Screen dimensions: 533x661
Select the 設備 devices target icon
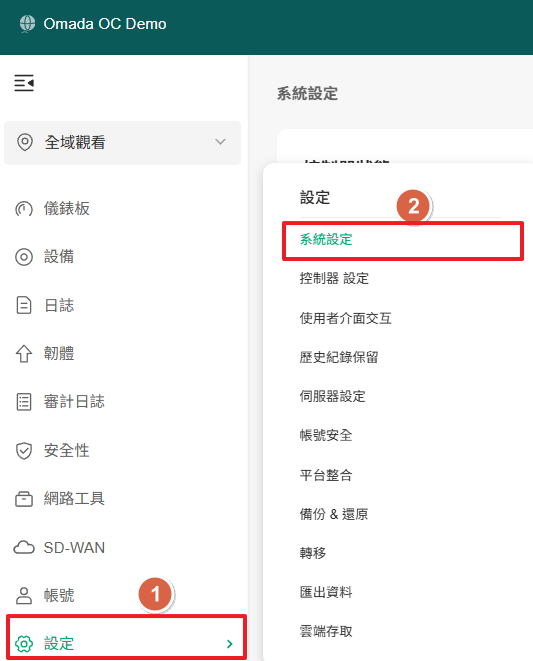(24, 257)
